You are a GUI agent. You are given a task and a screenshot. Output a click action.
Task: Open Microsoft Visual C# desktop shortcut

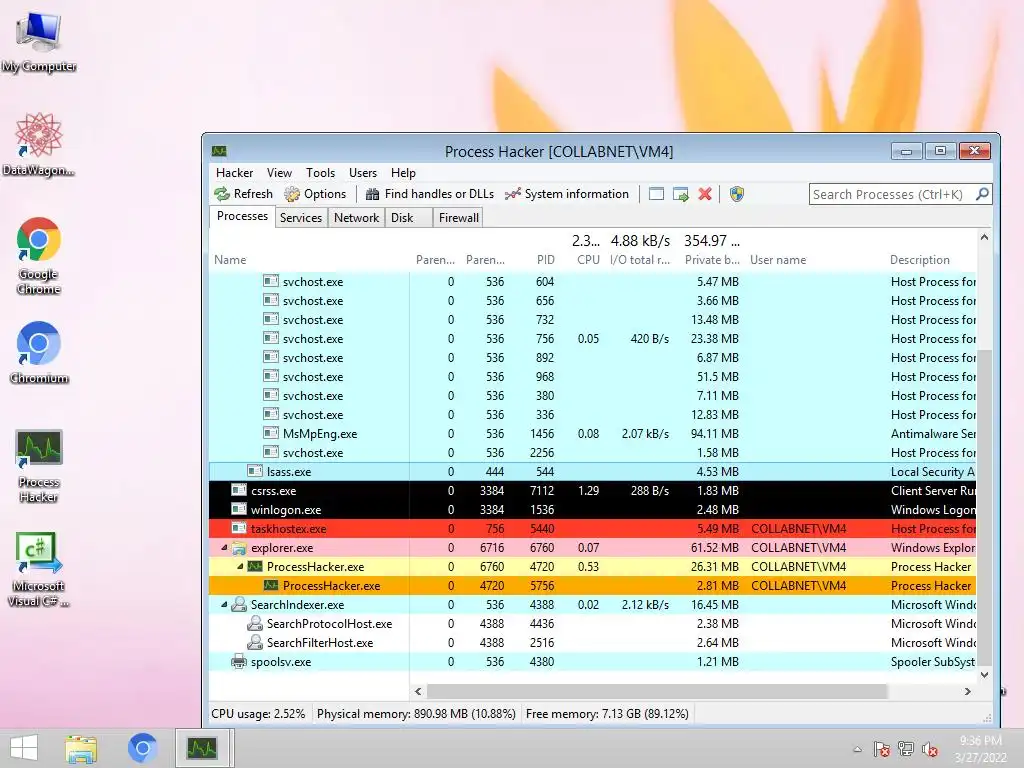39,569
